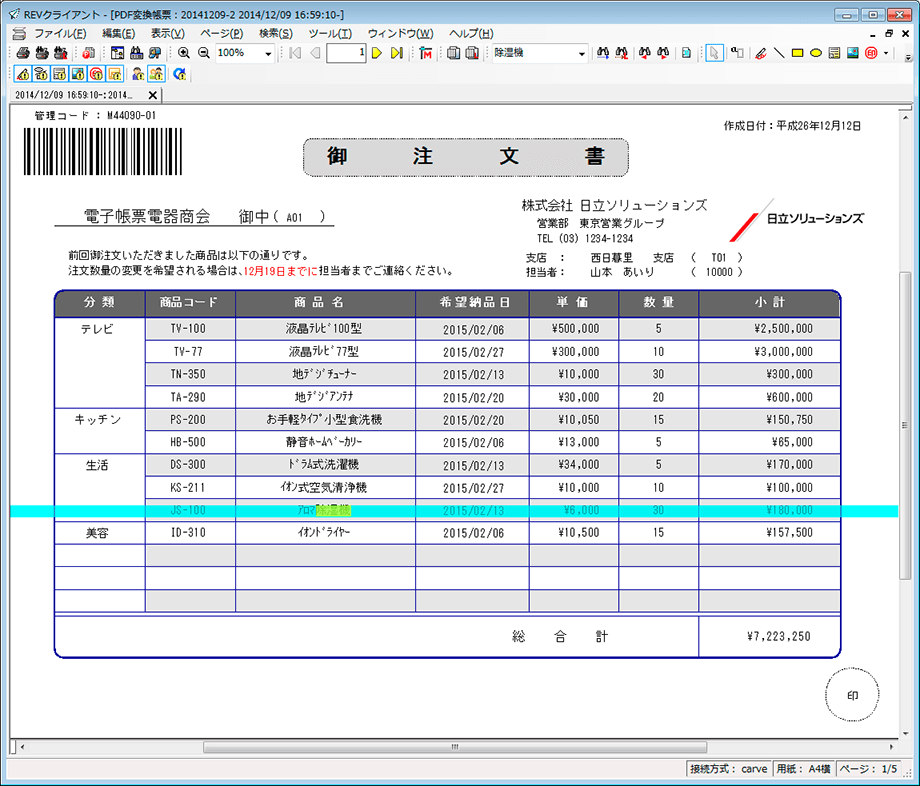Click the page number input field
The width and height of the screenshot is (920, 786).
point(346,53)
